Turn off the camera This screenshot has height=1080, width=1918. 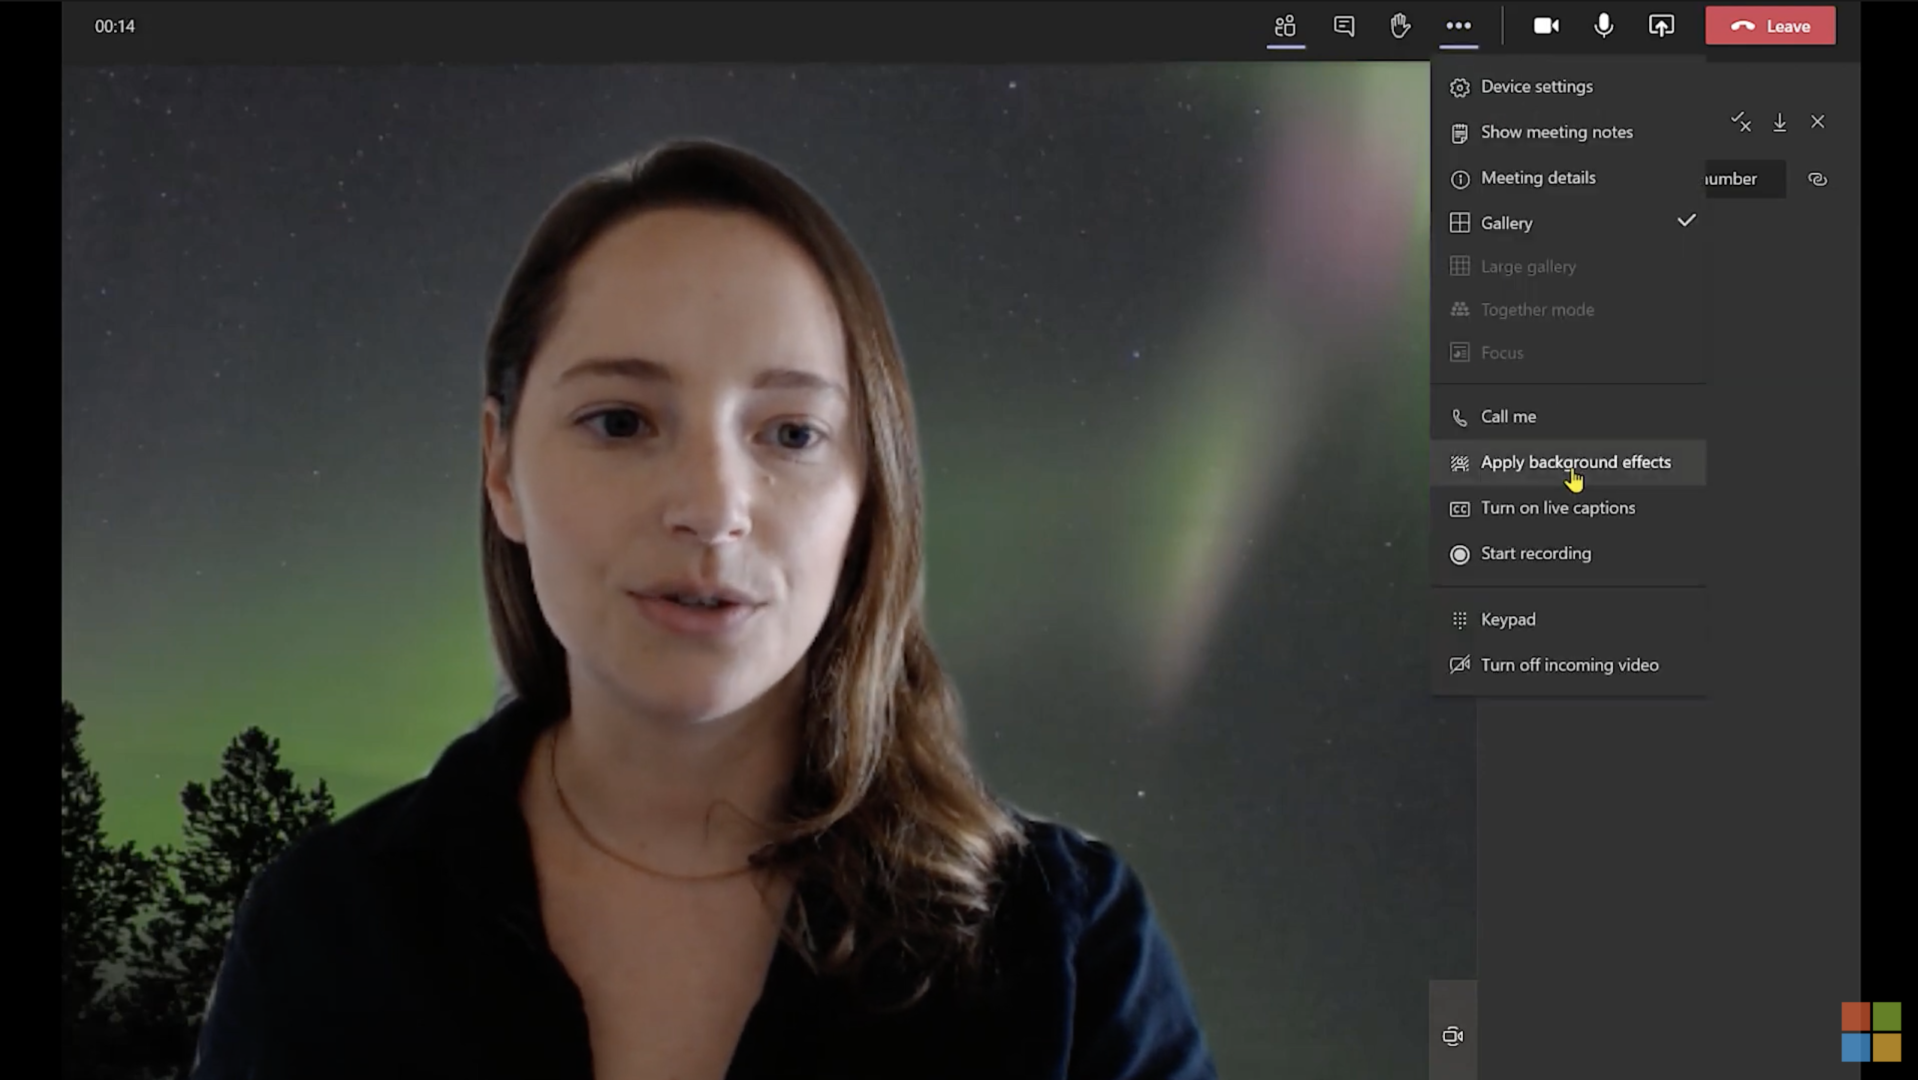tap(1545, 25)
